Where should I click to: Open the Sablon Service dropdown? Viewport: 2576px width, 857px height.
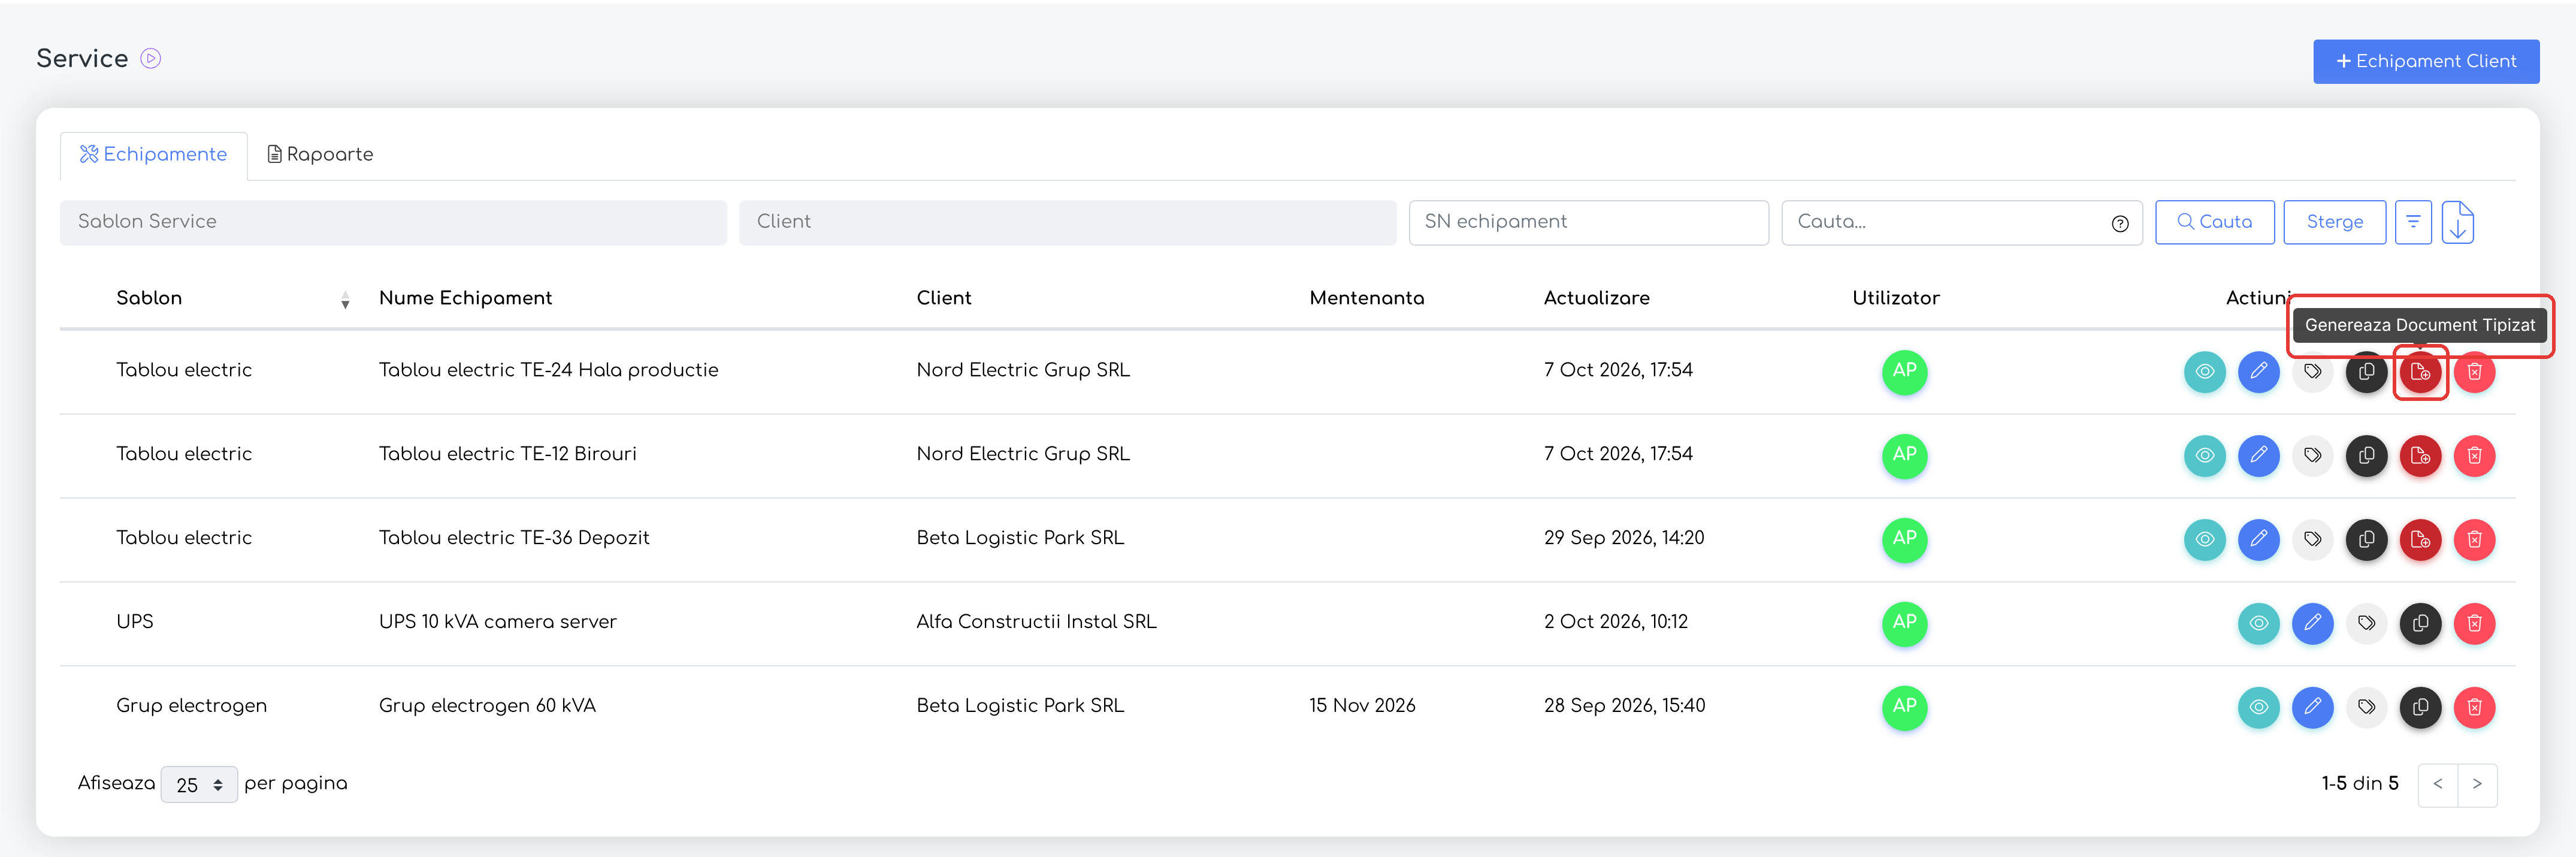coord(393,222)
